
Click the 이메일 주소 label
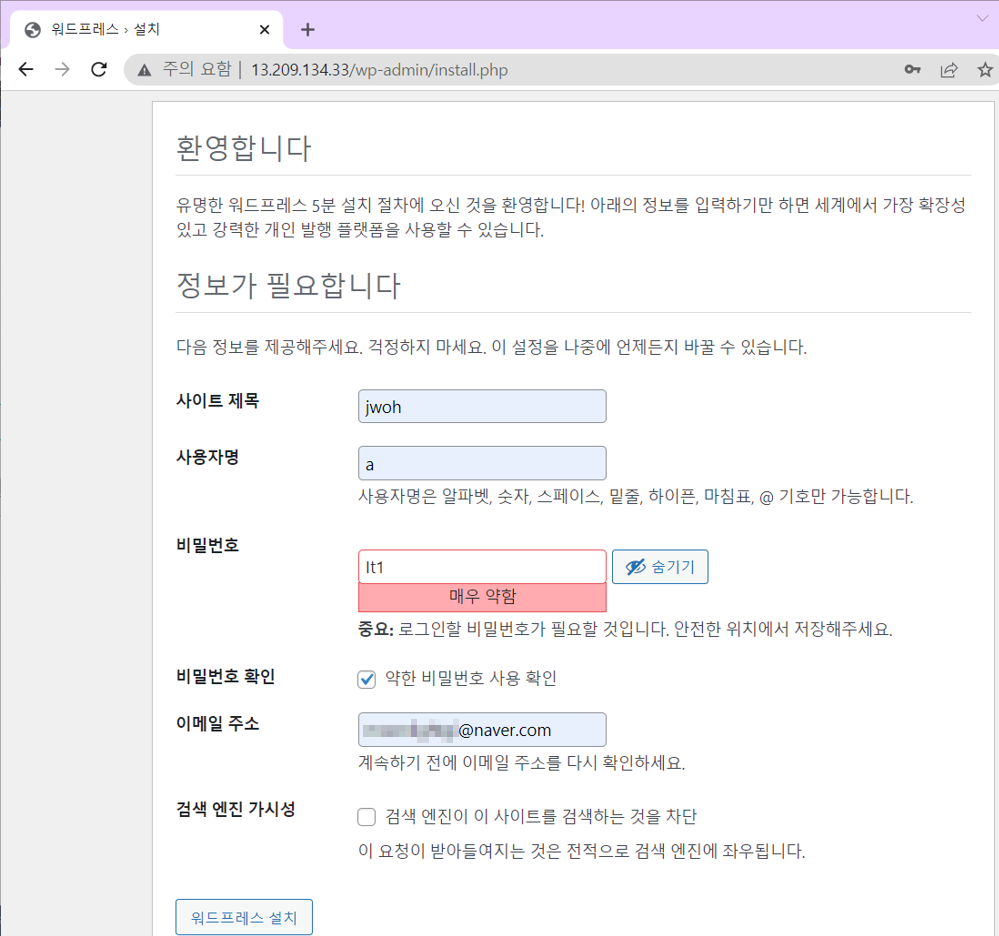coord(217,724)
